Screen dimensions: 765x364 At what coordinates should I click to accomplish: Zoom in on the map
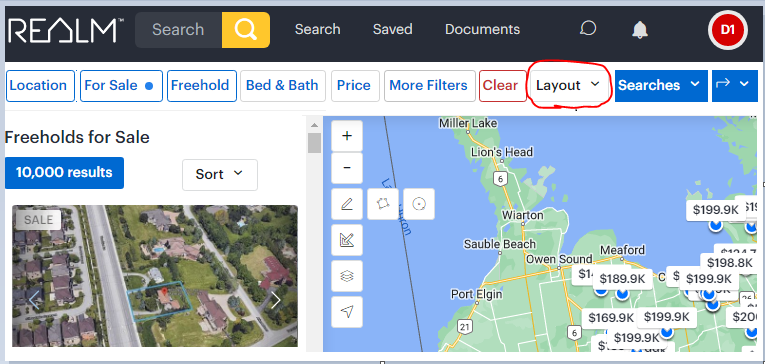347,136
